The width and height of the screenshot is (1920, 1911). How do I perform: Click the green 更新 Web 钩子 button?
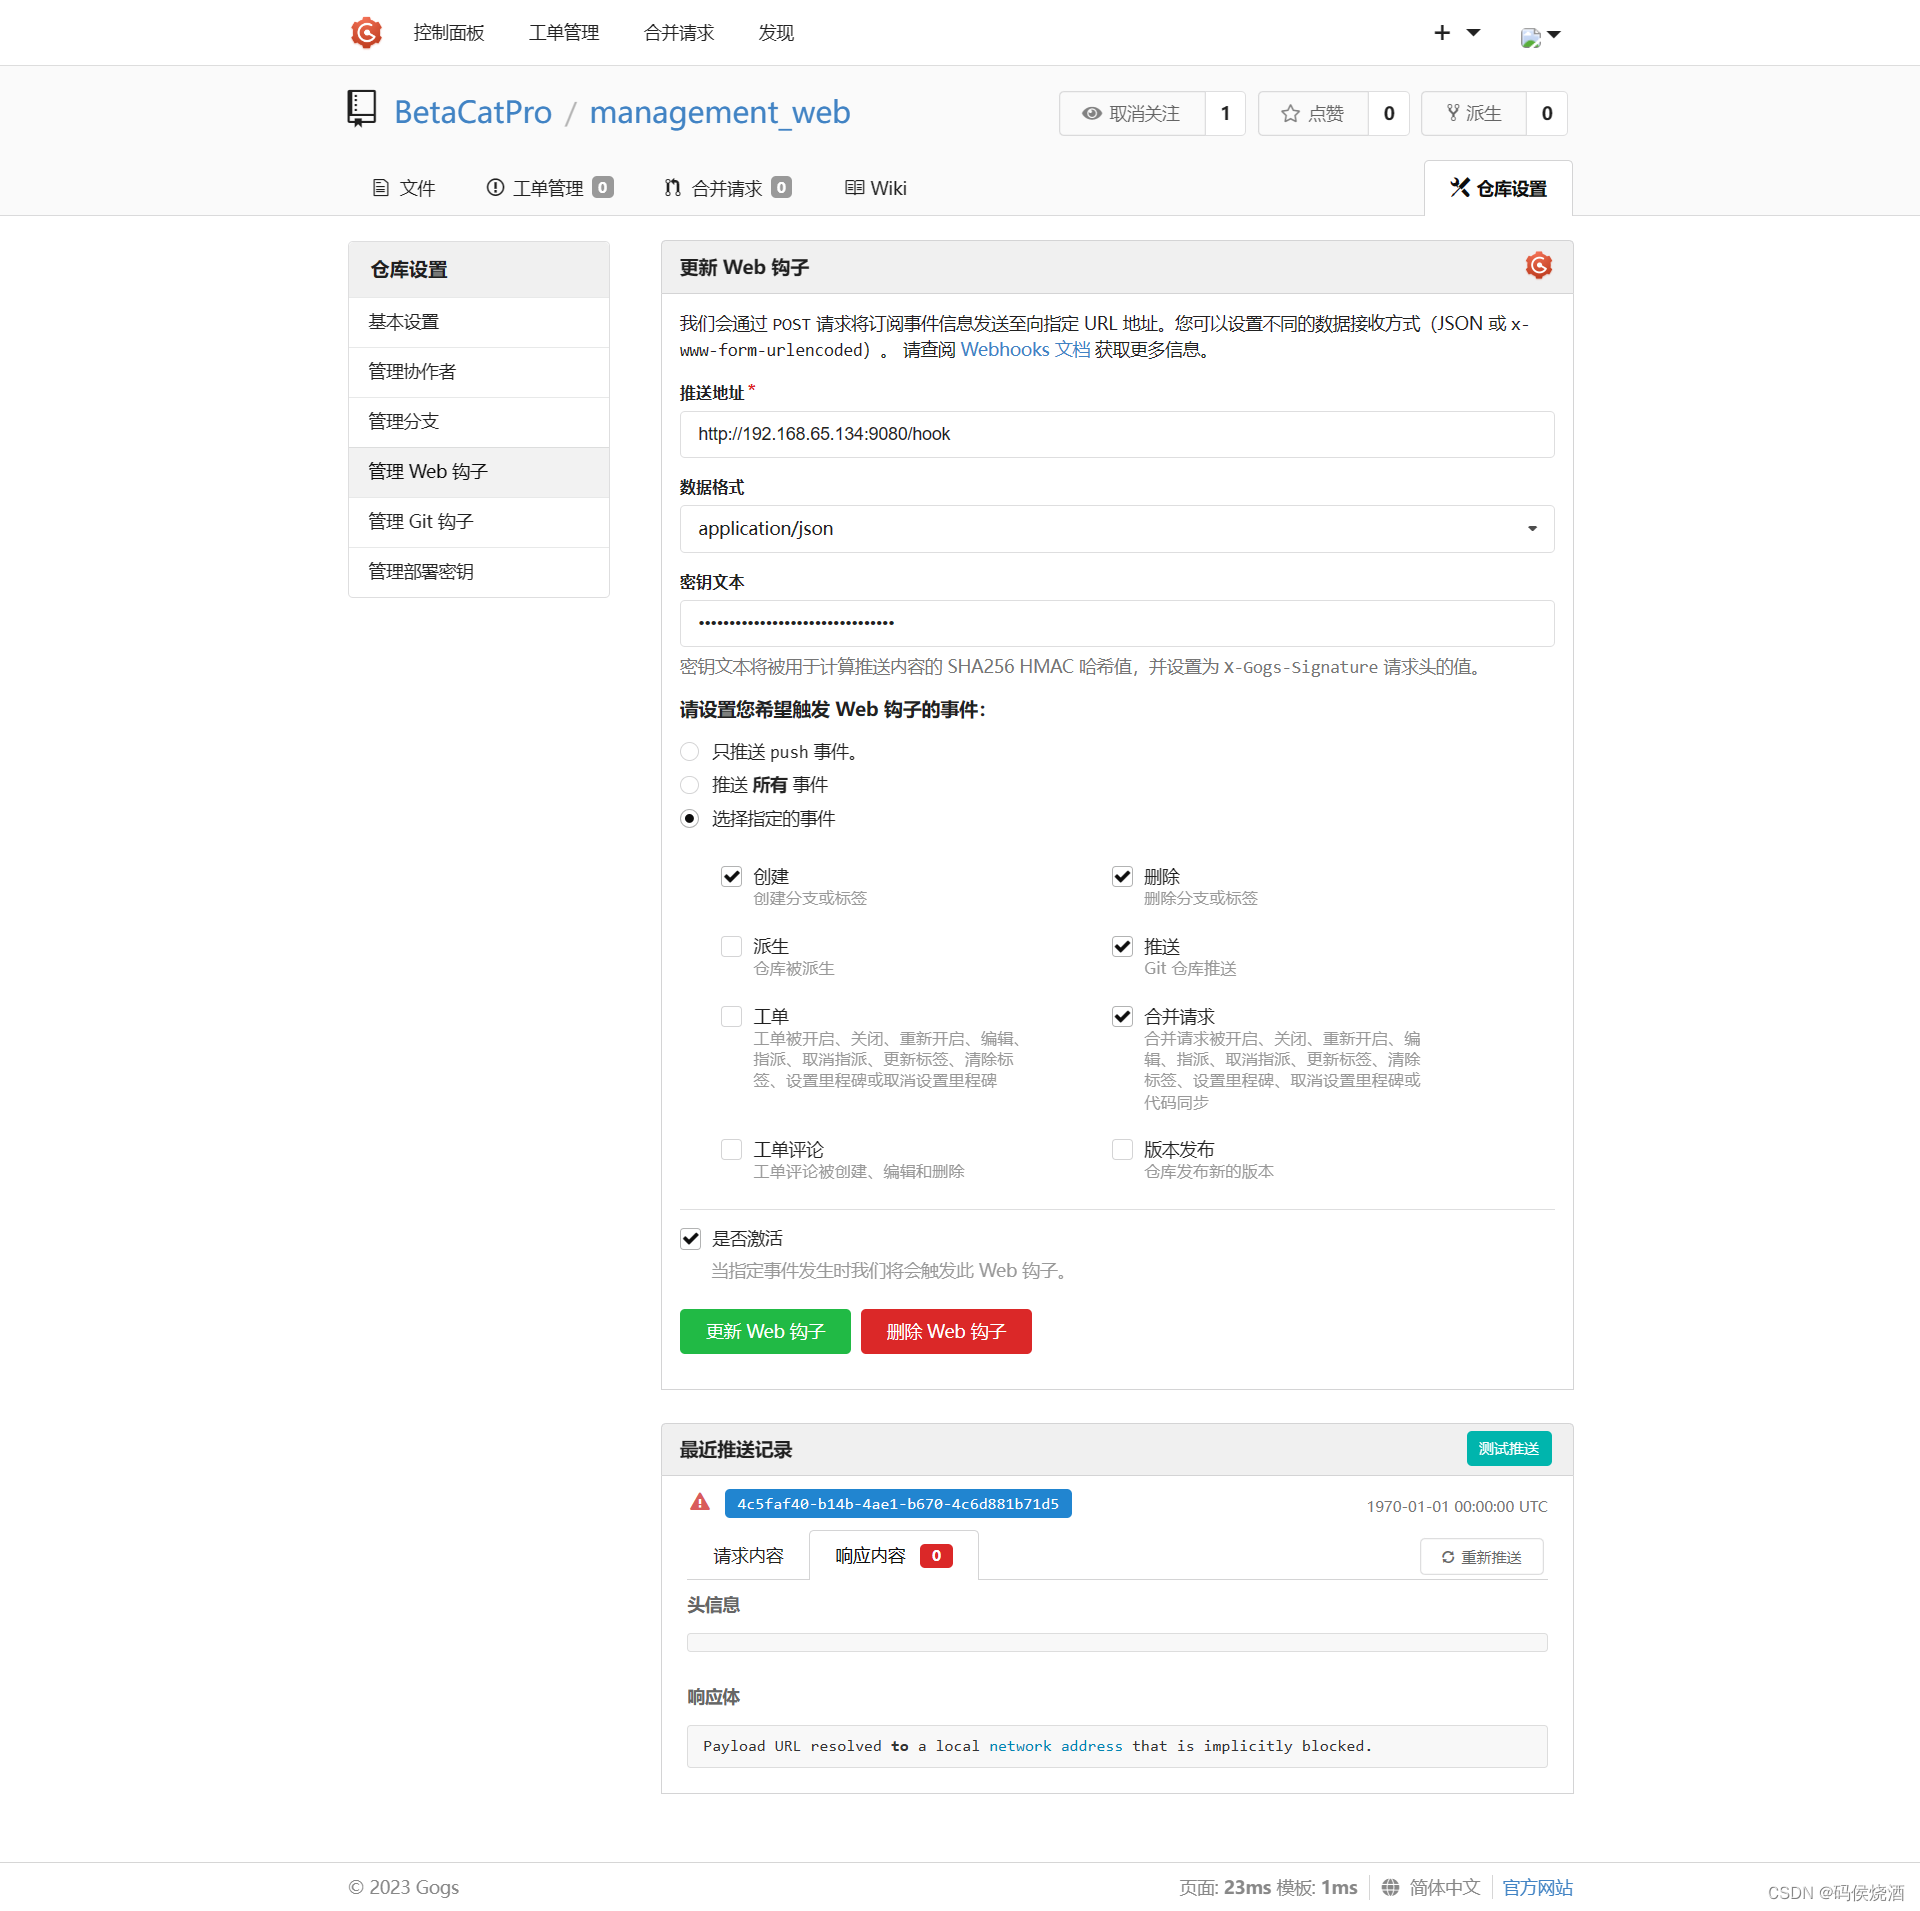(x=765, y=1331)
